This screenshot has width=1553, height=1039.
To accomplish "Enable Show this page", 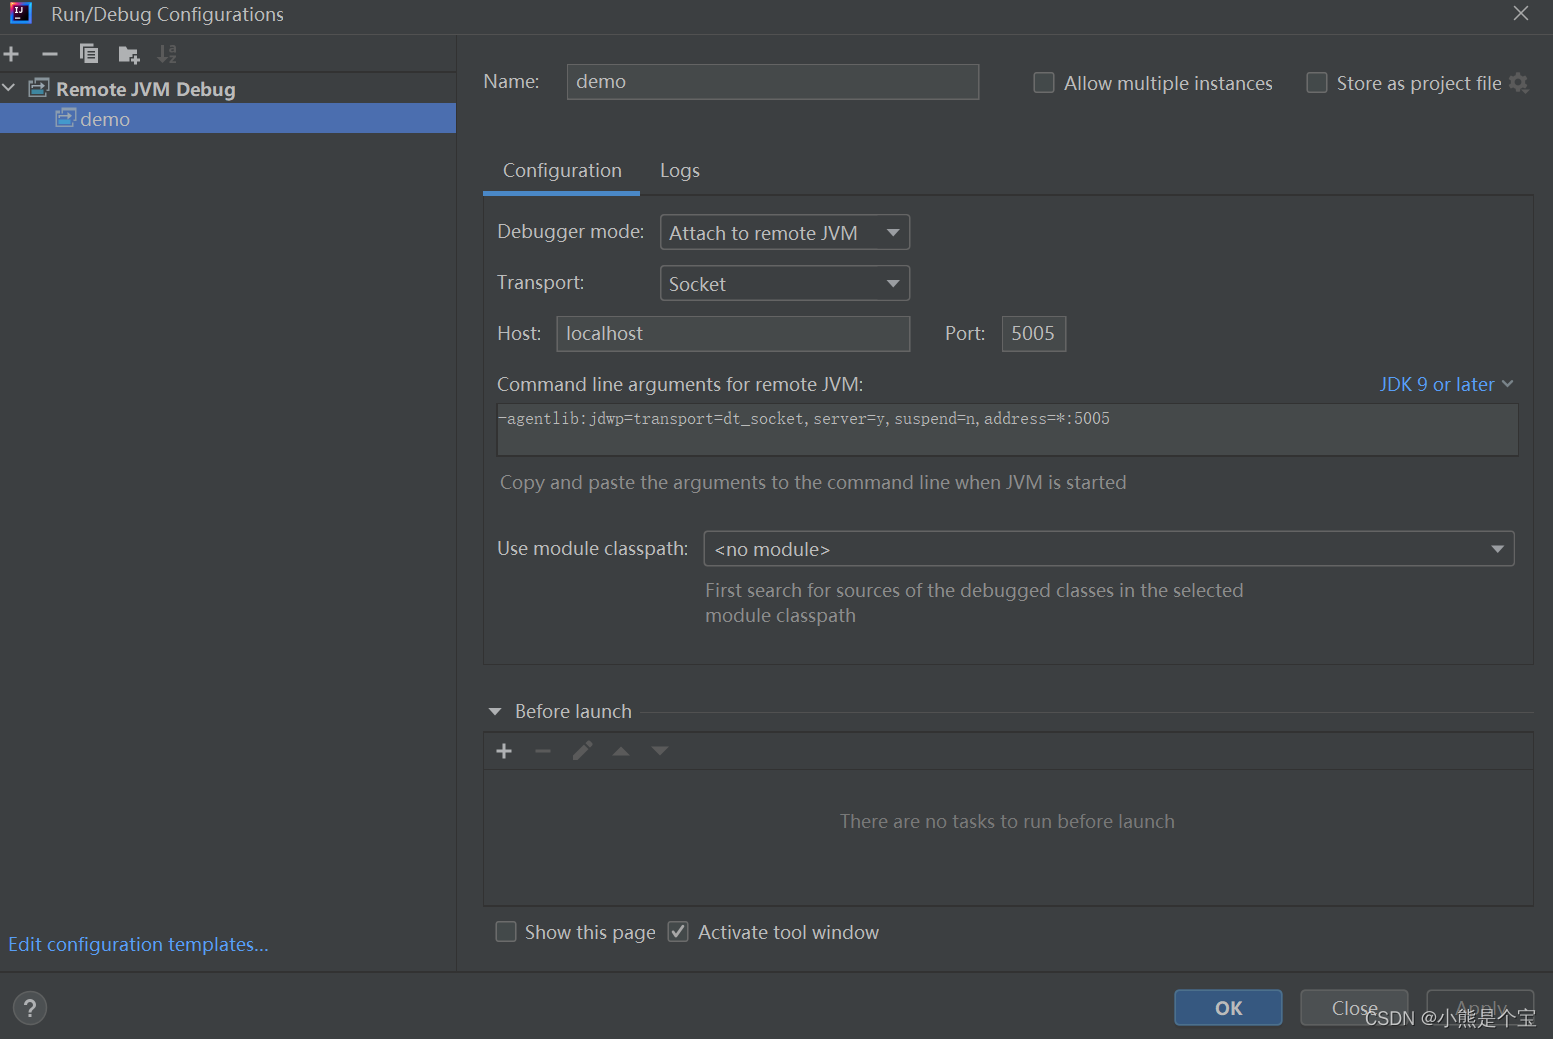I will point(506,931).
